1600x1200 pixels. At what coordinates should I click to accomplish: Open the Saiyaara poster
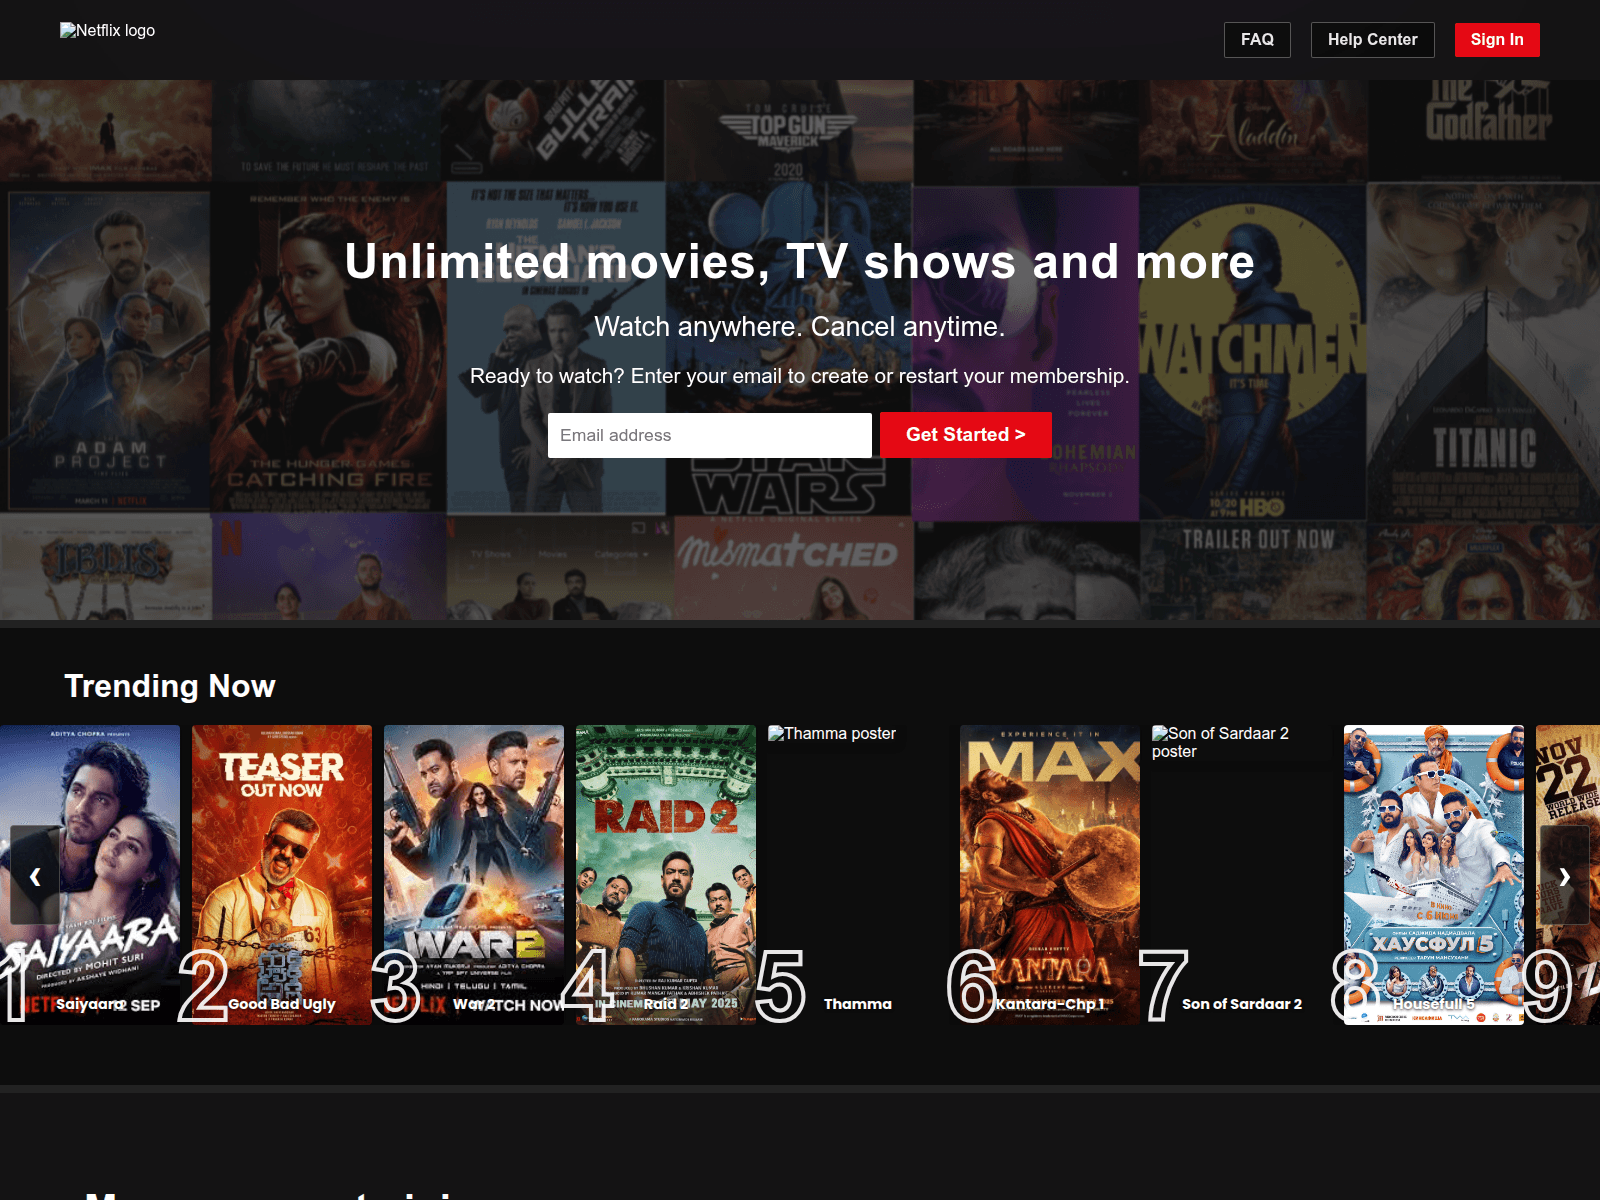[90, 875]
